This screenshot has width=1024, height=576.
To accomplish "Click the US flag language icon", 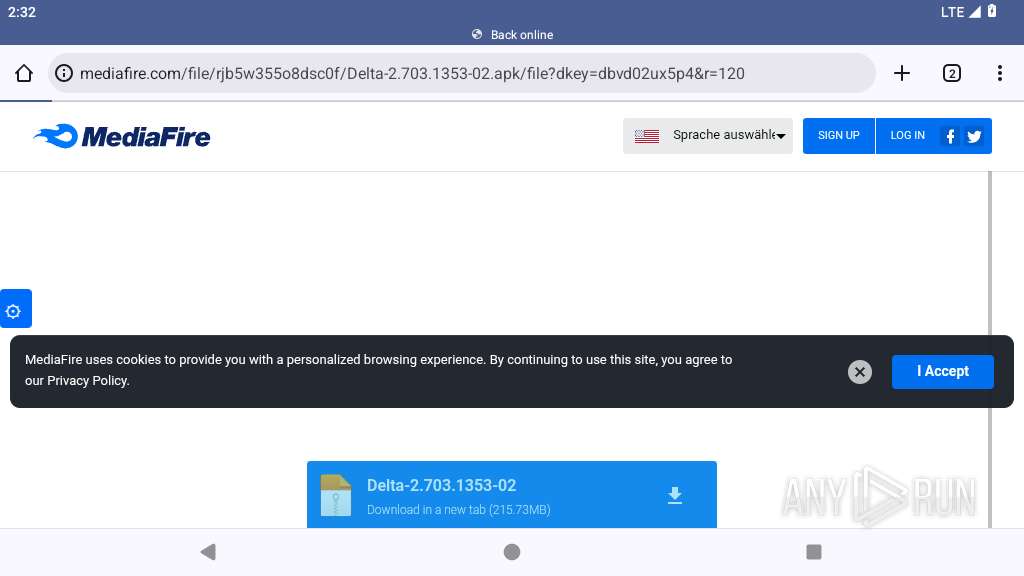I will click(647, 136).
